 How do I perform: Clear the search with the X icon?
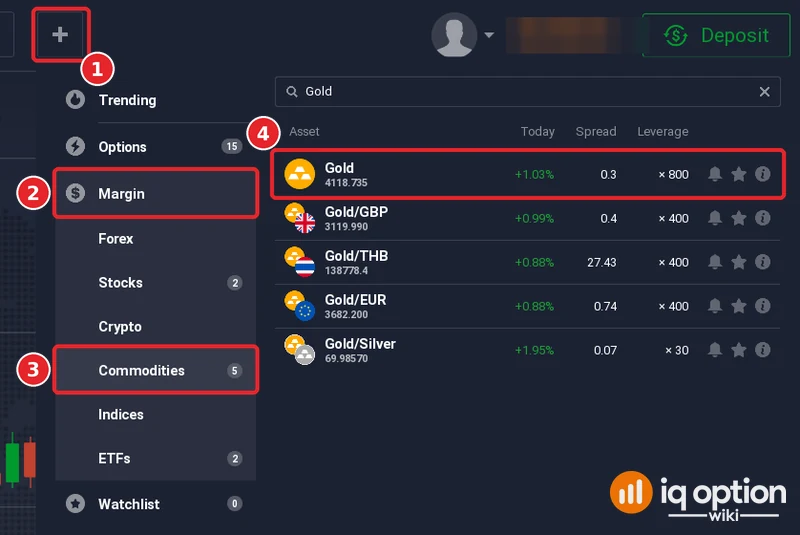764,92
